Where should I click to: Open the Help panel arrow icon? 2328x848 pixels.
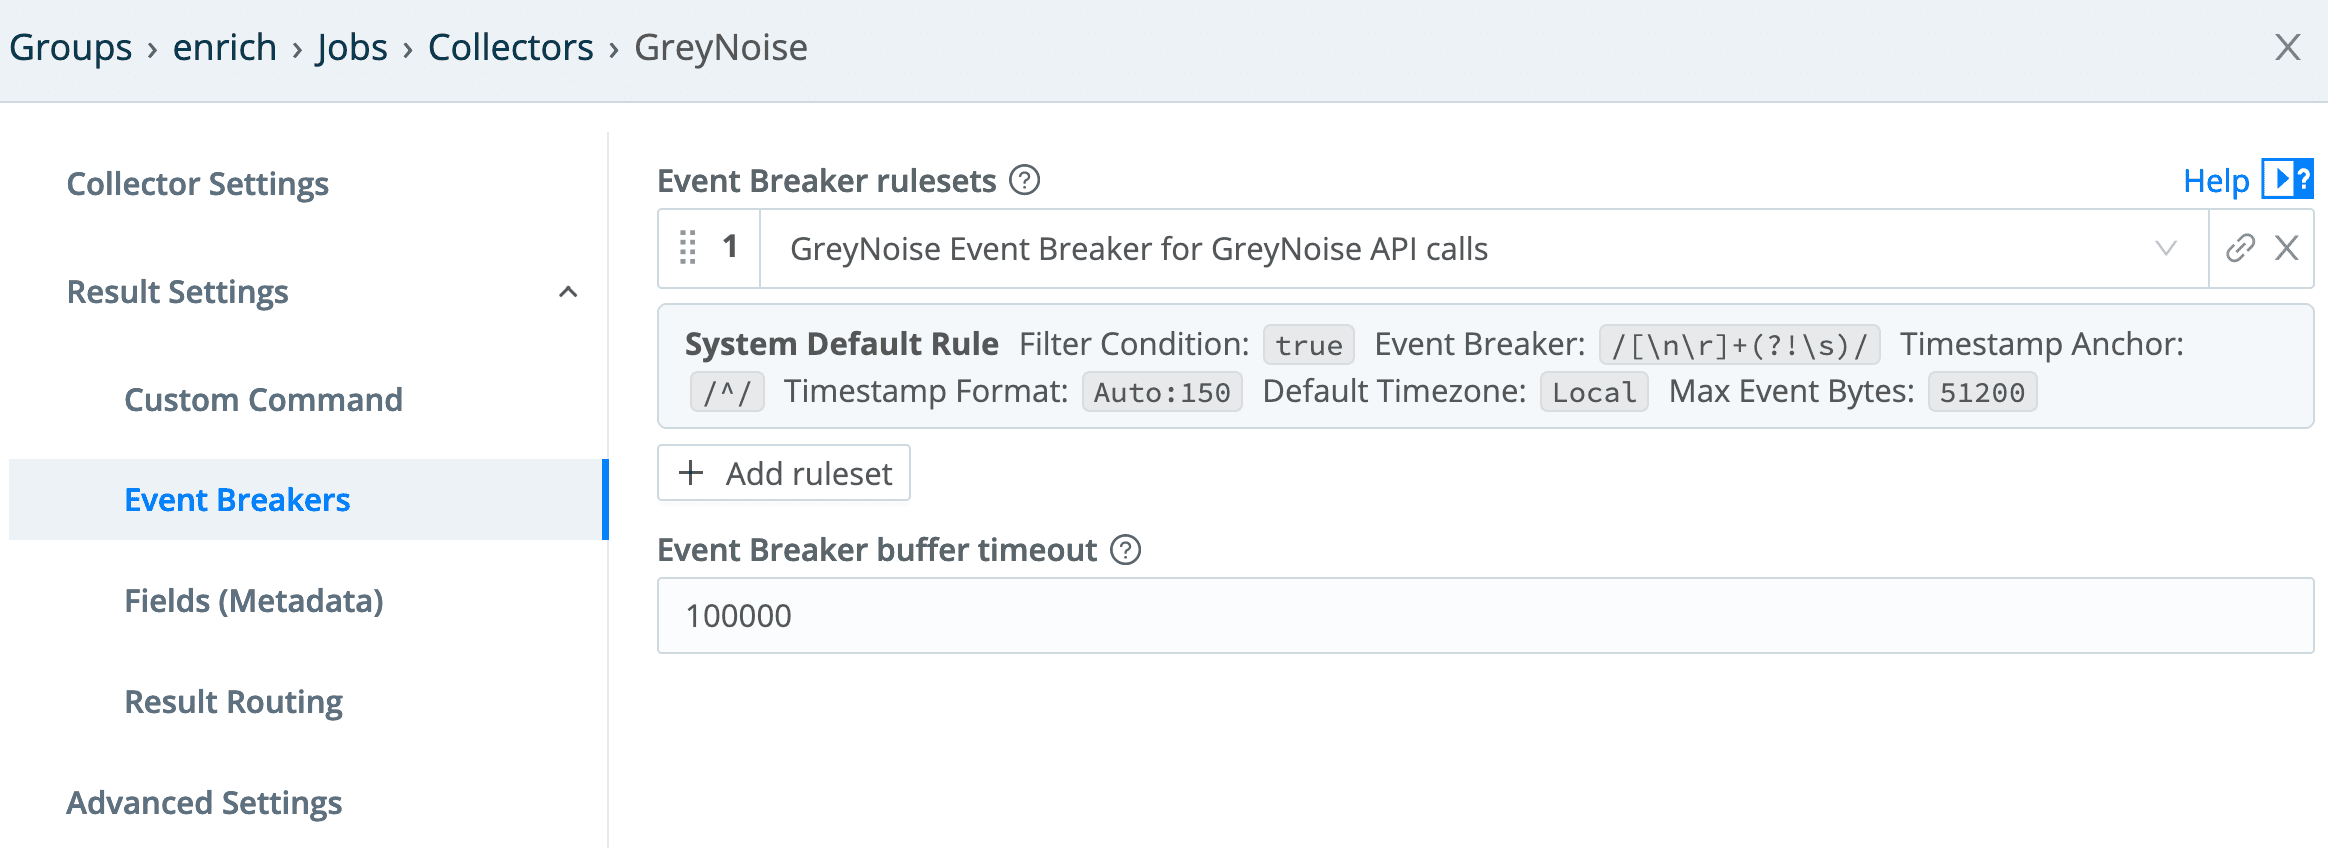[2287, 180]
